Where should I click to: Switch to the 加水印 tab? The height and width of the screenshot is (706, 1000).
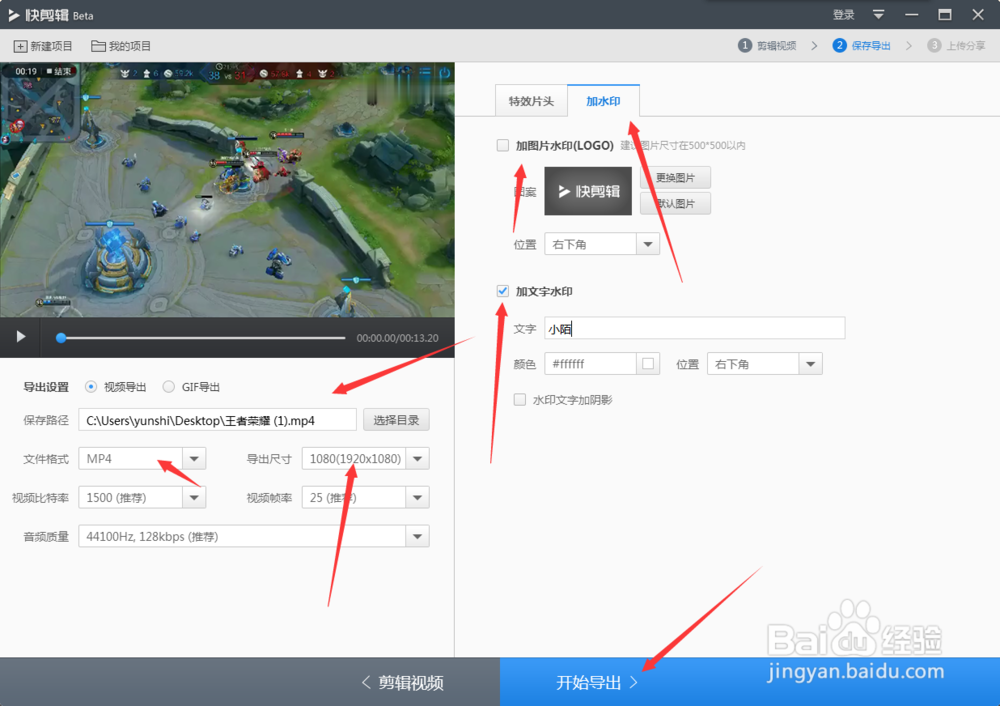pyautogui.click(x=603, y=101)
